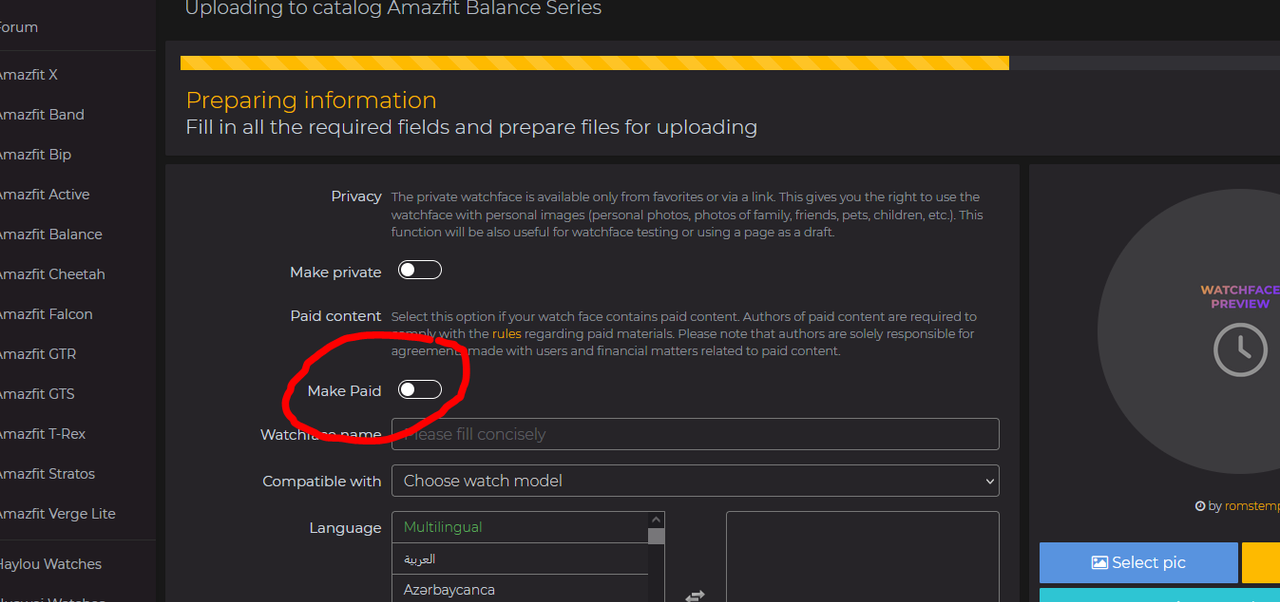
Task: Open the Haylou Watches category
Action: click(x=50, y=564)
